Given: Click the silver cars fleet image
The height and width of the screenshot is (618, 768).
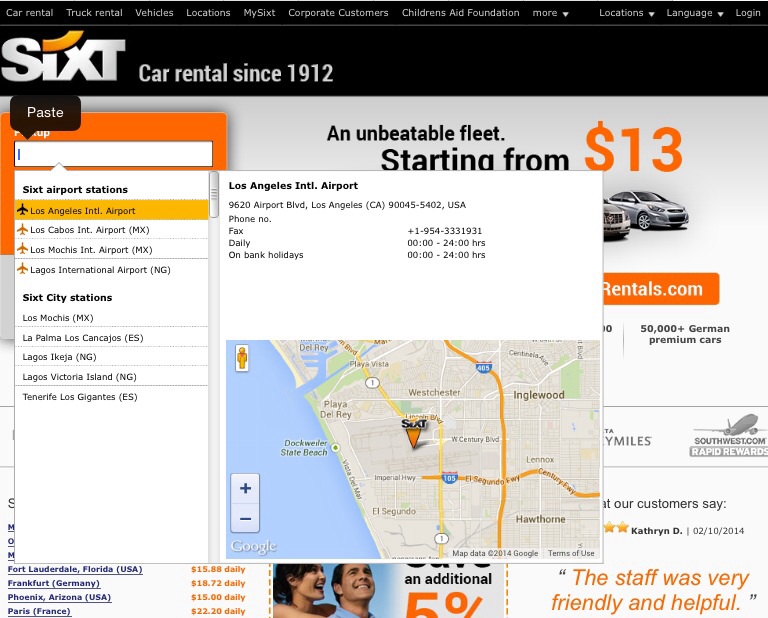Looking at the screenshot, I should tap(646, 214).
